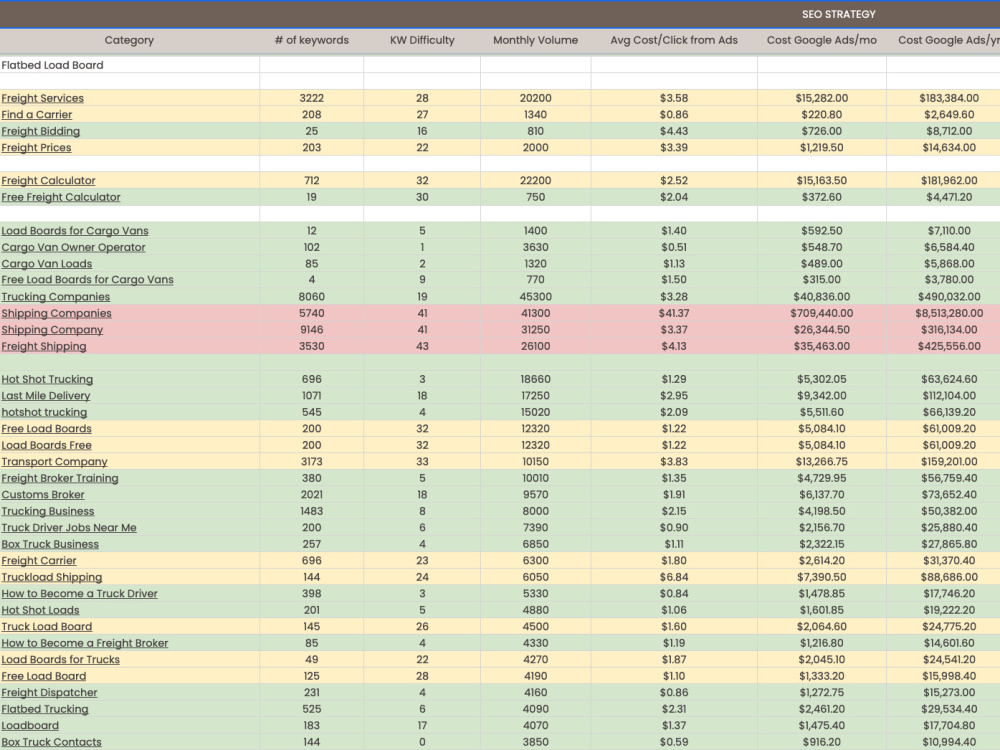Open the Freight Dispatcher link

49,693
